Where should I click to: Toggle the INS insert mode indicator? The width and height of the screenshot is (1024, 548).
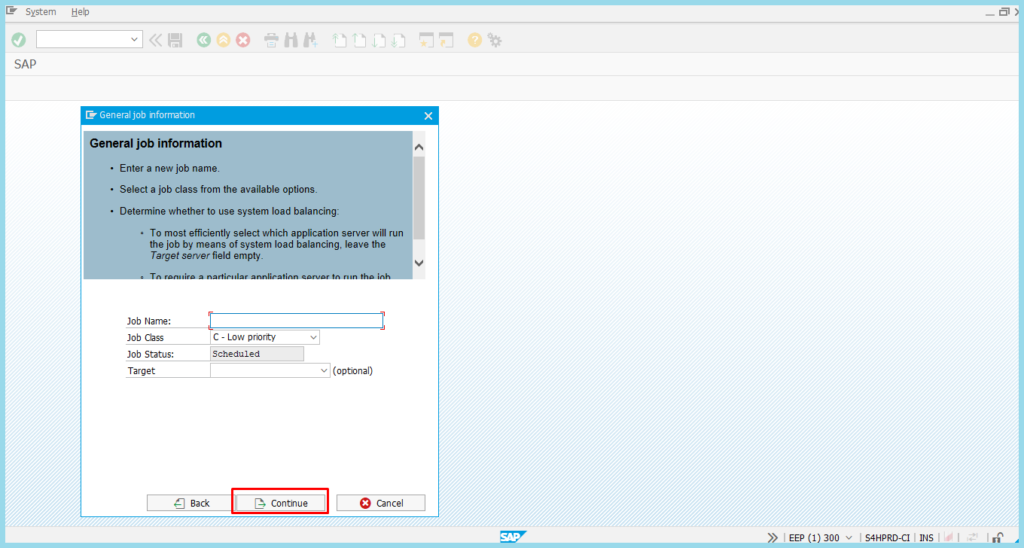coord(926,538)
